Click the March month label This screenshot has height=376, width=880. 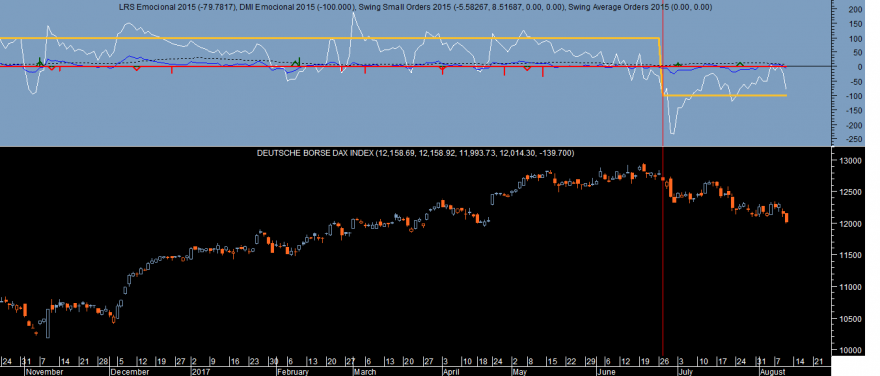click(x=366, y=372)
